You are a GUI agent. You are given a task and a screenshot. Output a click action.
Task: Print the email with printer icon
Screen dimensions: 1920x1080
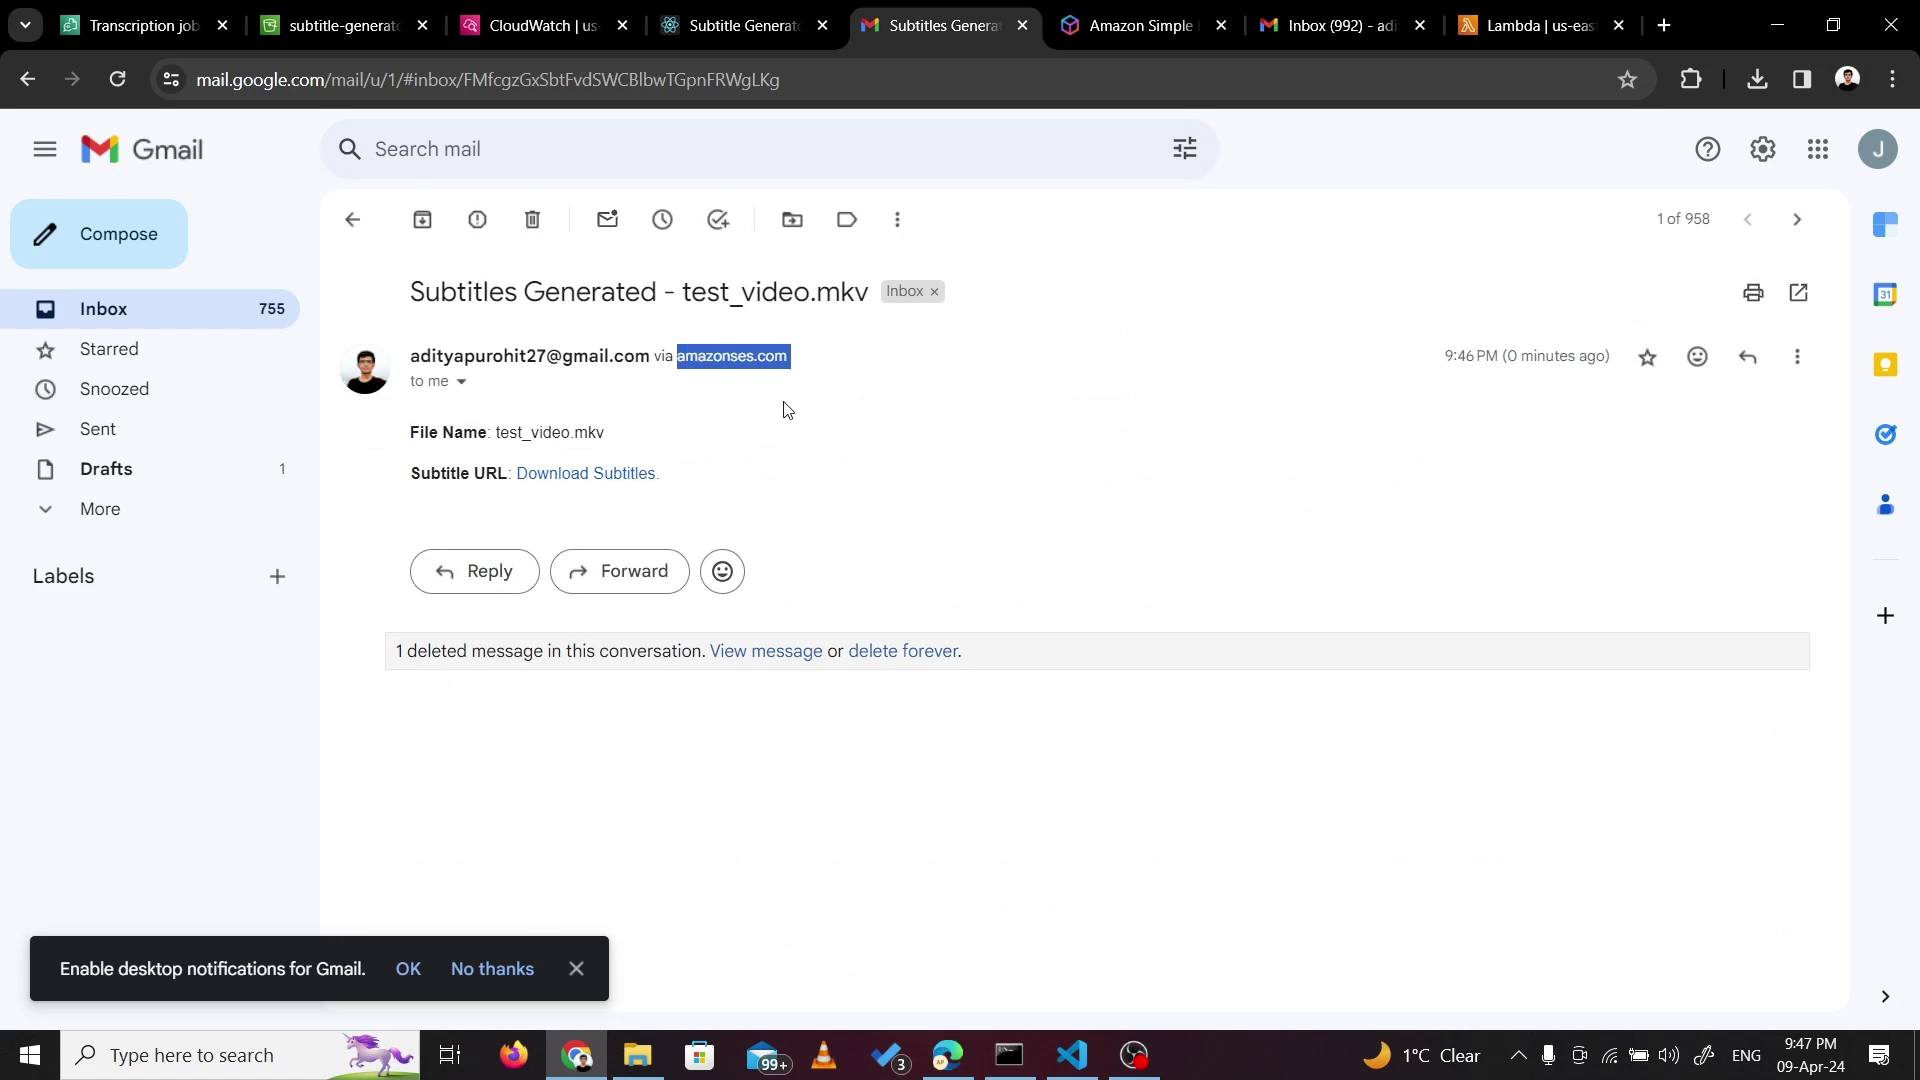pyautogui.click(x=1753, y=293)
